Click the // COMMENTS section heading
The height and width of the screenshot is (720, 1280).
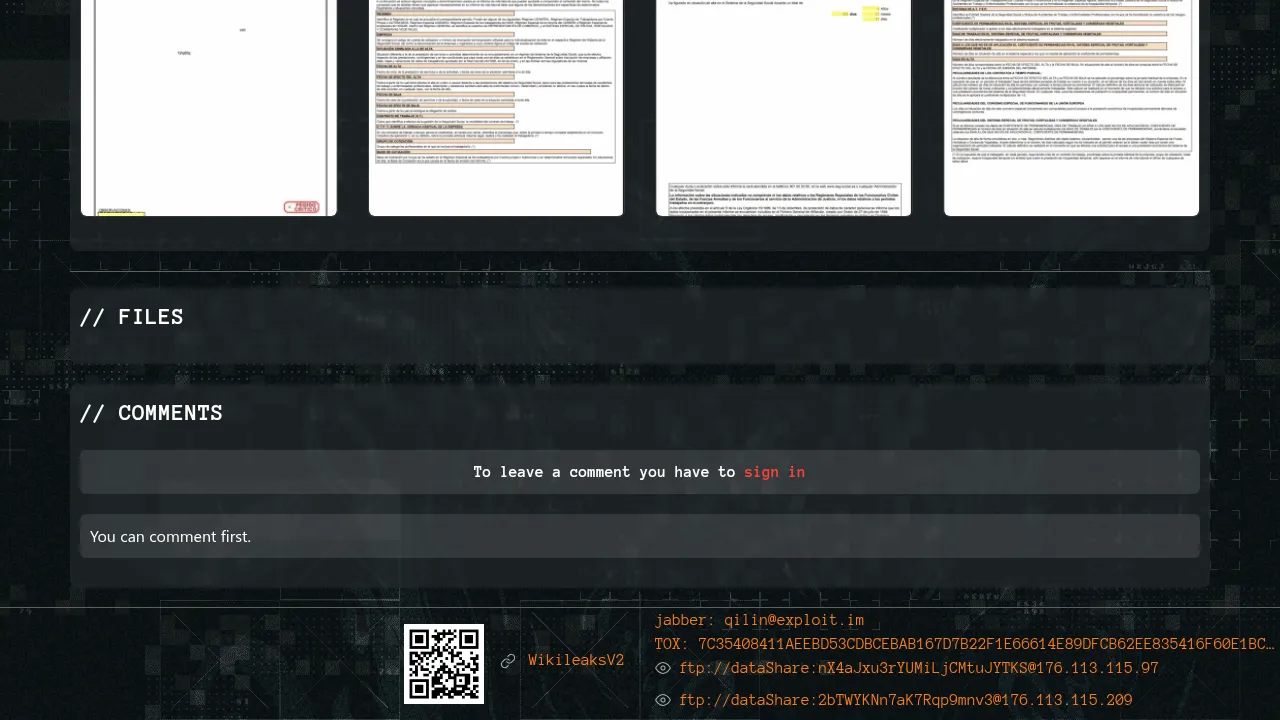[151, 413]
